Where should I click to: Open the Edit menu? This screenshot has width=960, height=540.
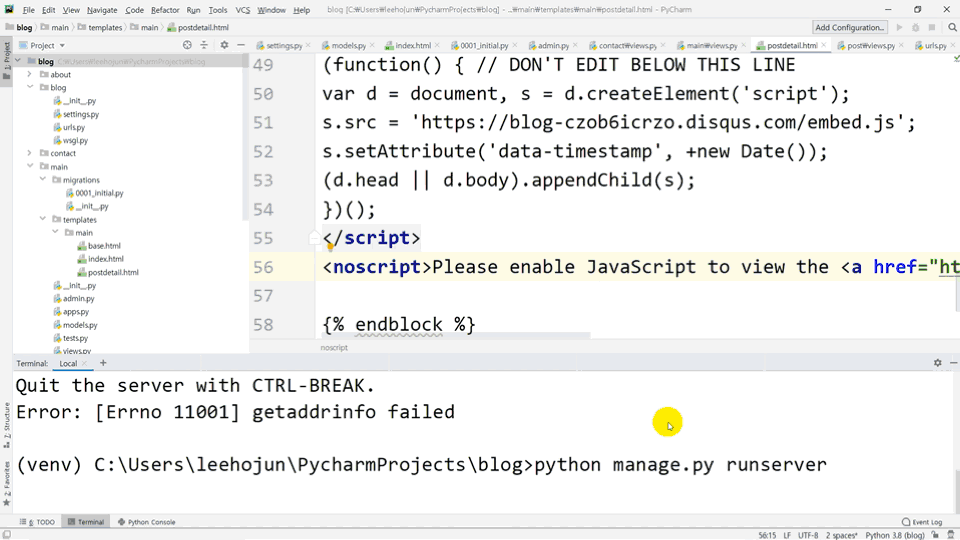pyautogui.click(x=48, y=10)
